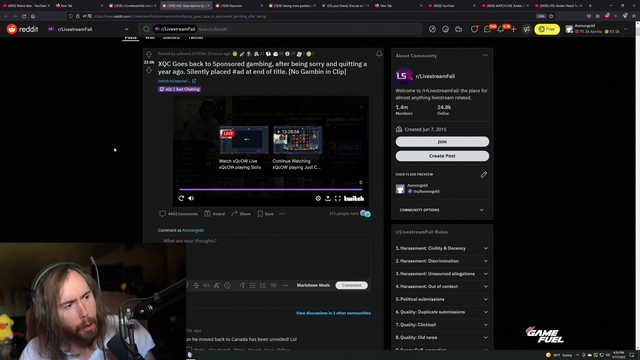
Task: Open the chat icon in Reddit header
Action: pos(487,29)
